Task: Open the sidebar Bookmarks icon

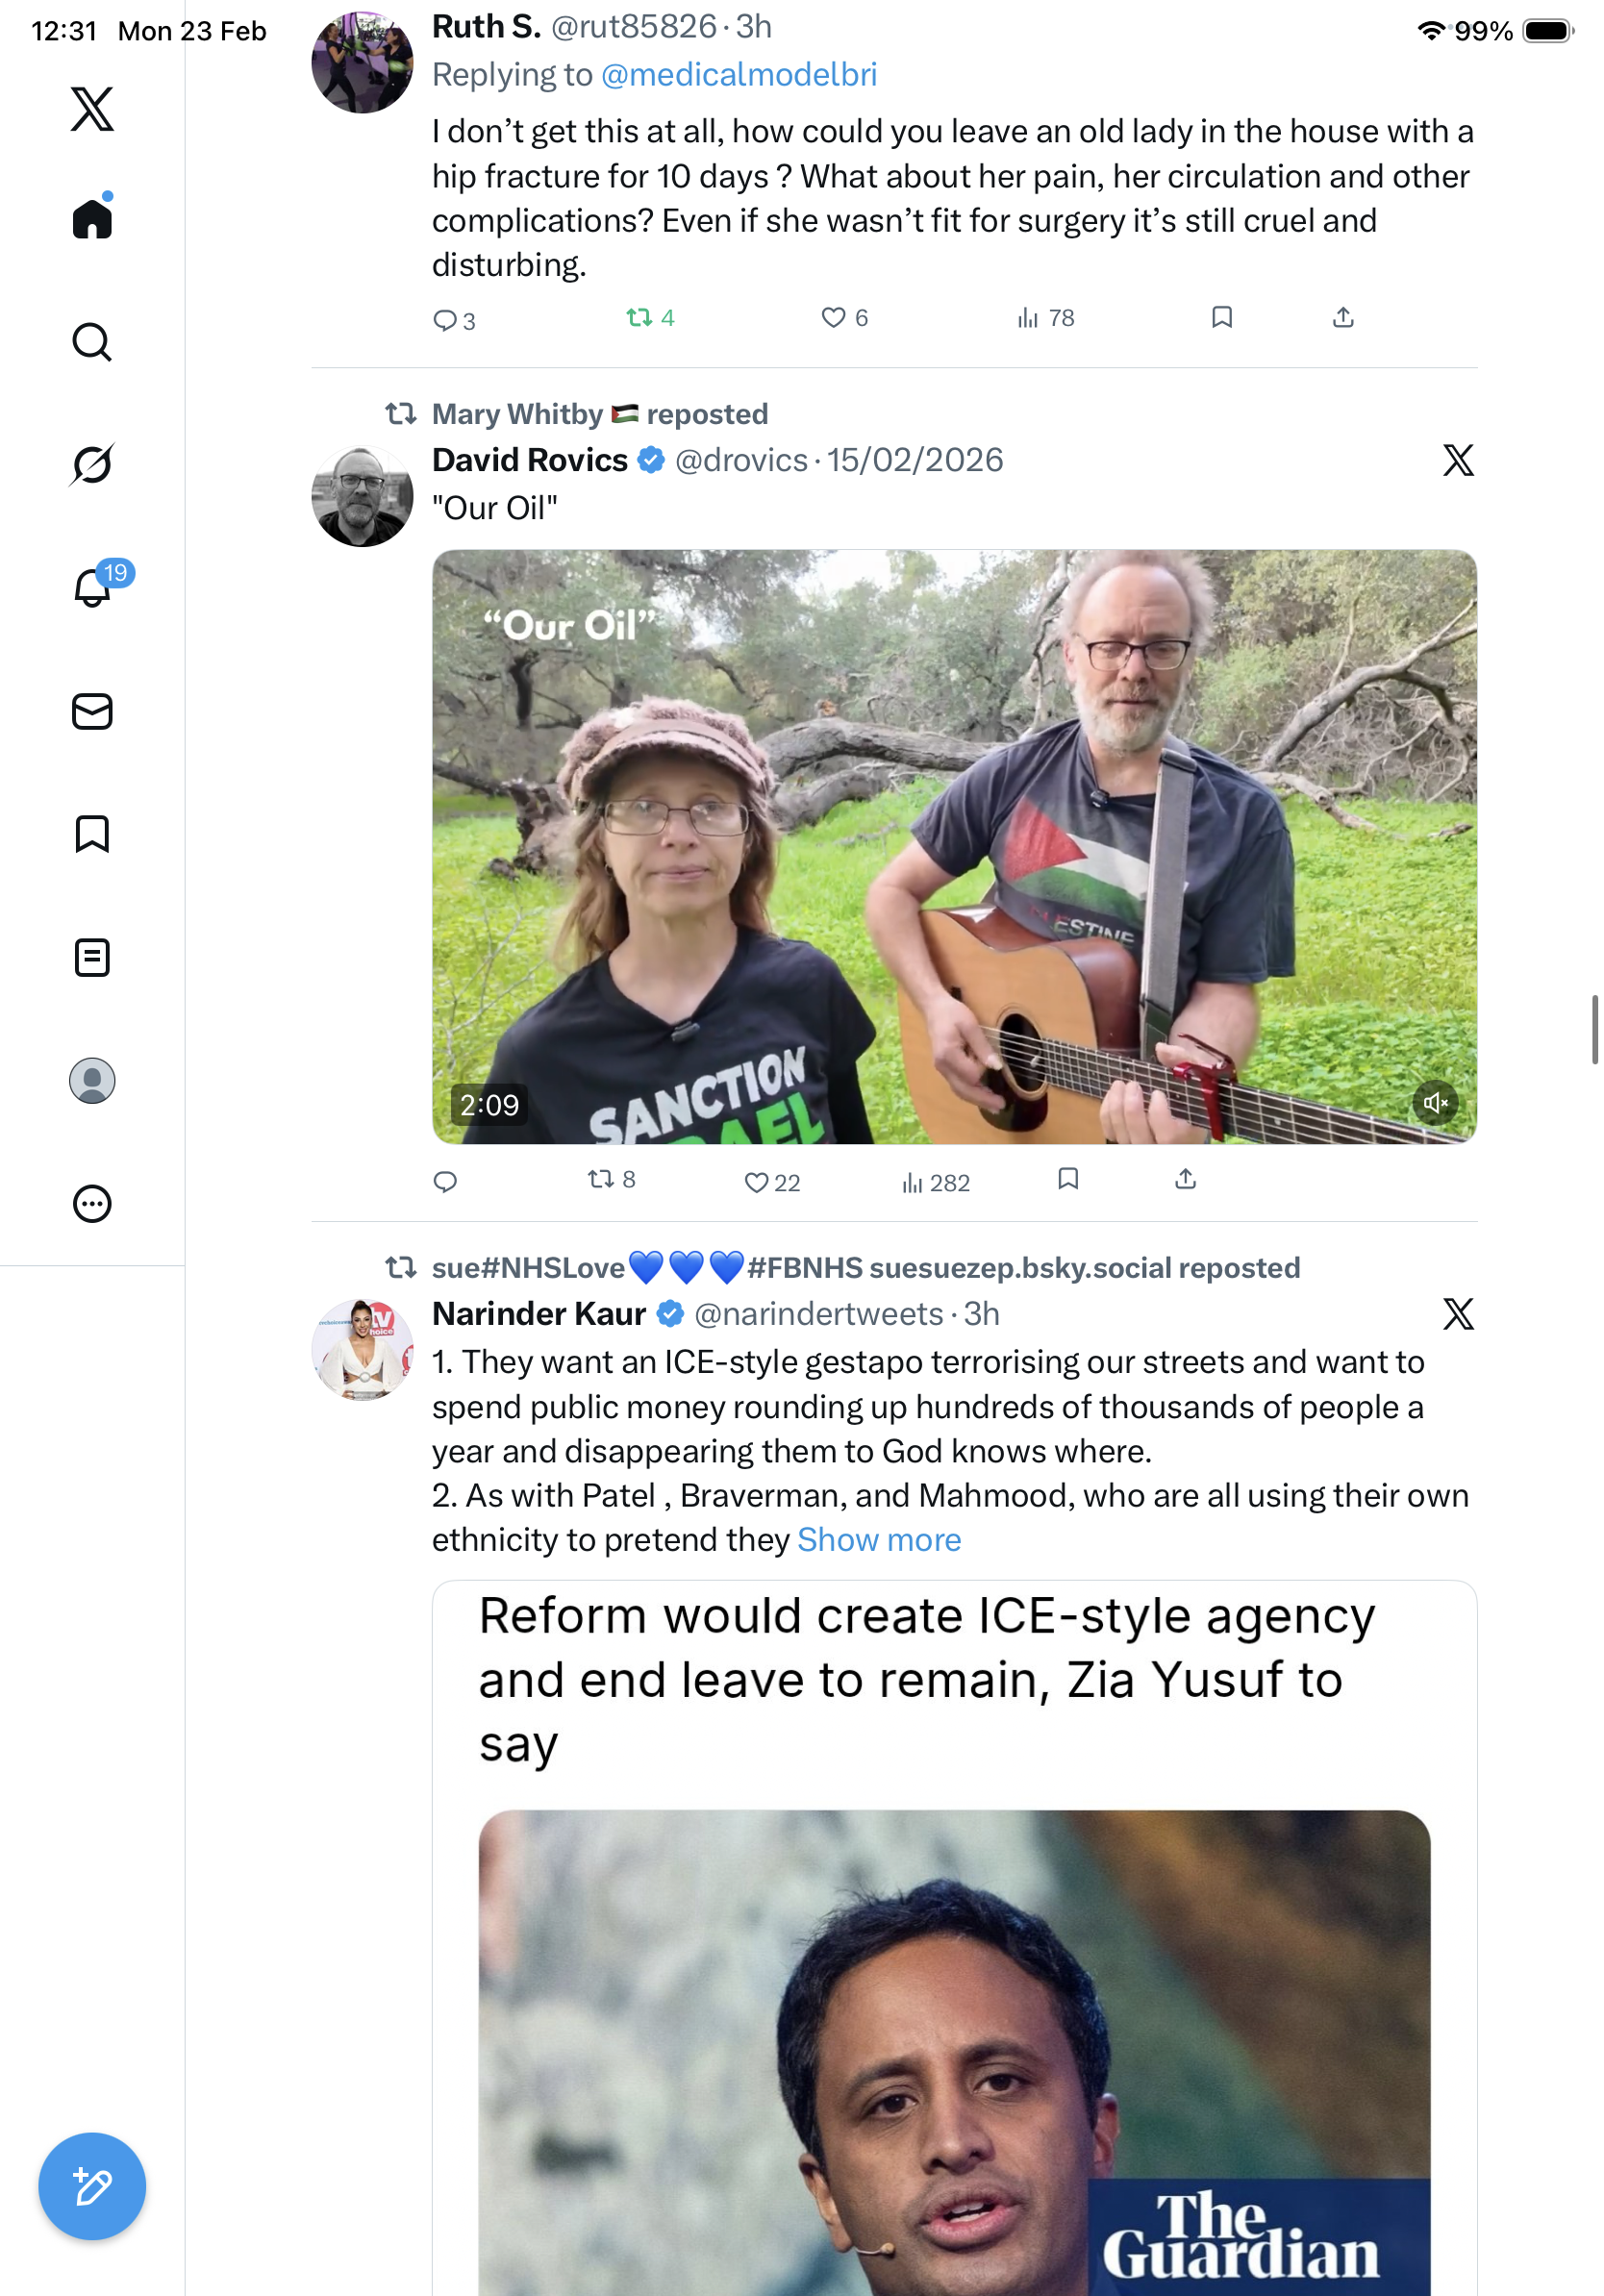Action: tap(92, 834)
